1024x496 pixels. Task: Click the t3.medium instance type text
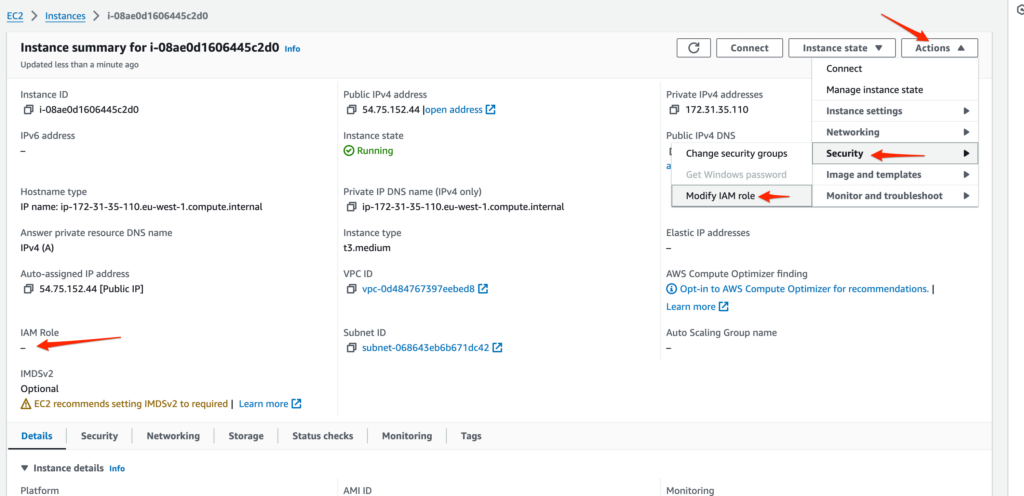point(367,247)
